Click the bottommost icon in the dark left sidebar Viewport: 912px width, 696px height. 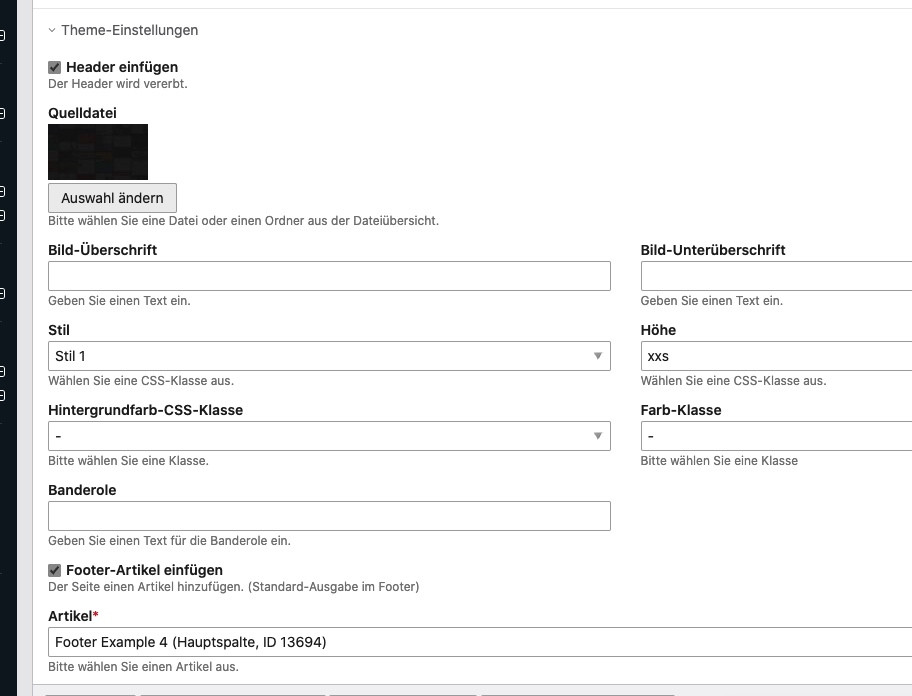click(x=2, y=396)
